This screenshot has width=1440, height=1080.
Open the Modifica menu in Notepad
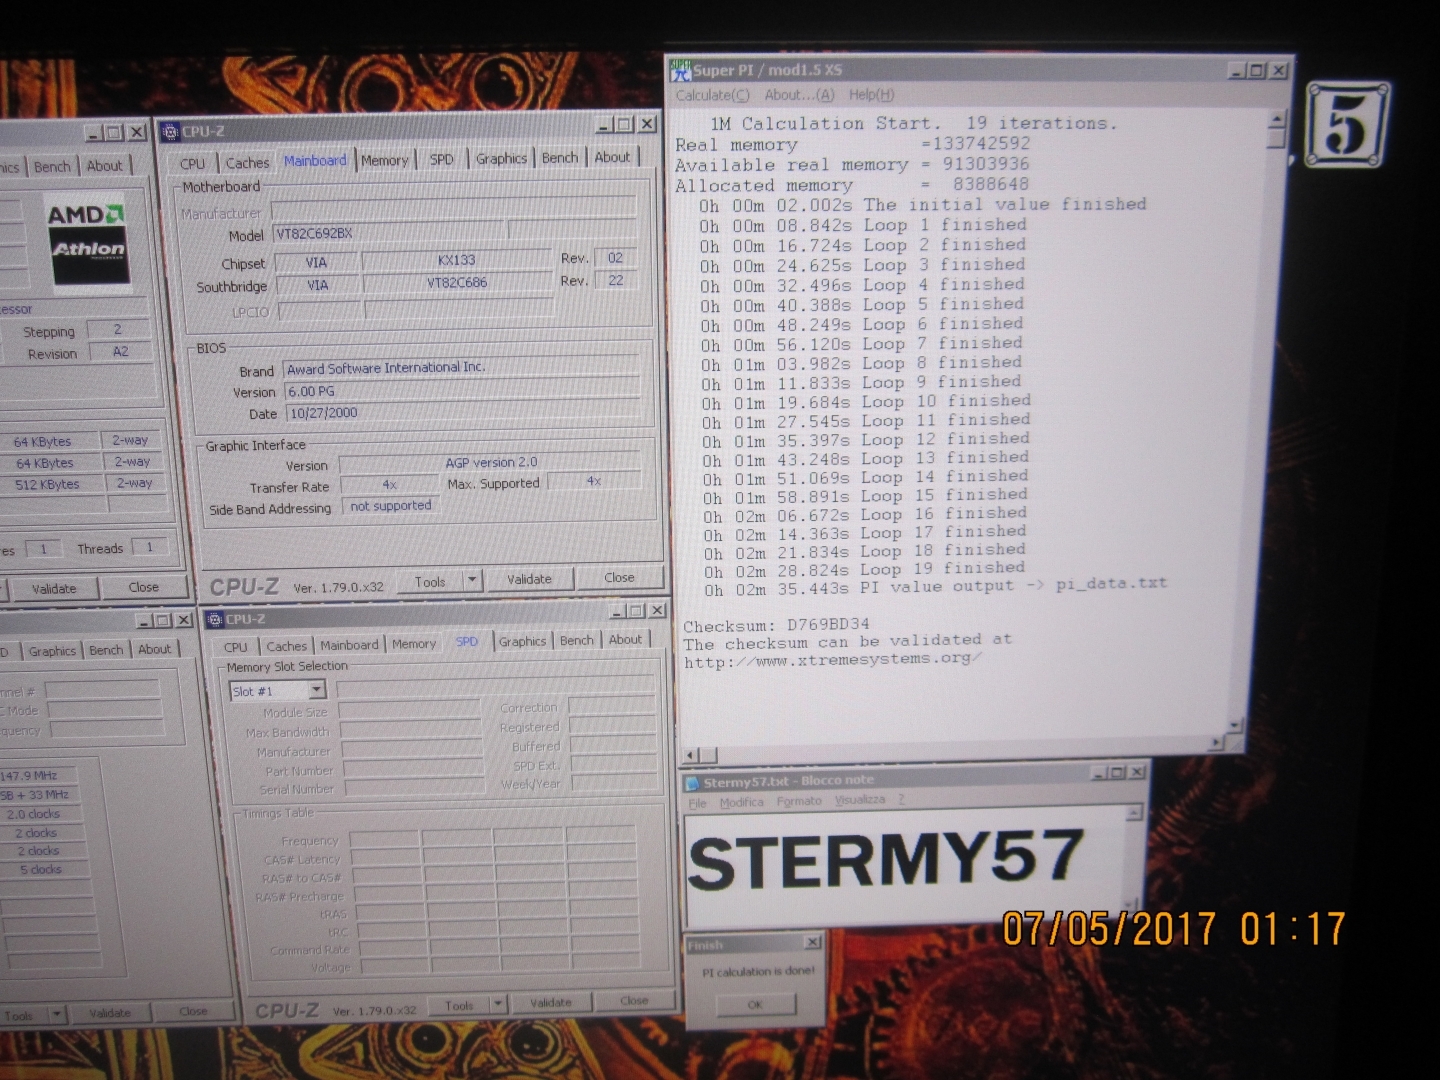(741, 802)
